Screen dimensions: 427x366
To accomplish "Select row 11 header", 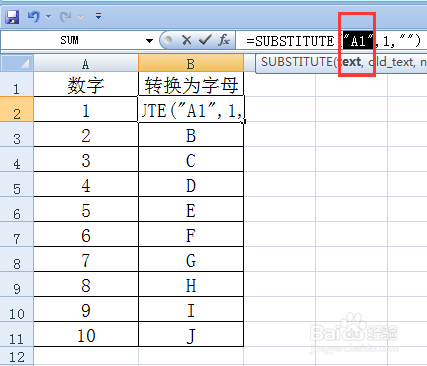I will (17, 334).
